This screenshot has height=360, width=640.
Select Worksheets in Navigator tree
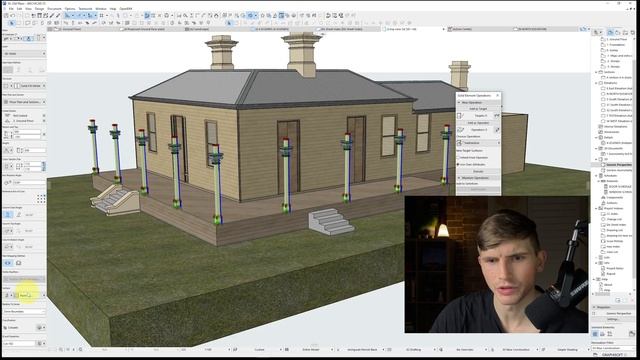tap(611, 132)
